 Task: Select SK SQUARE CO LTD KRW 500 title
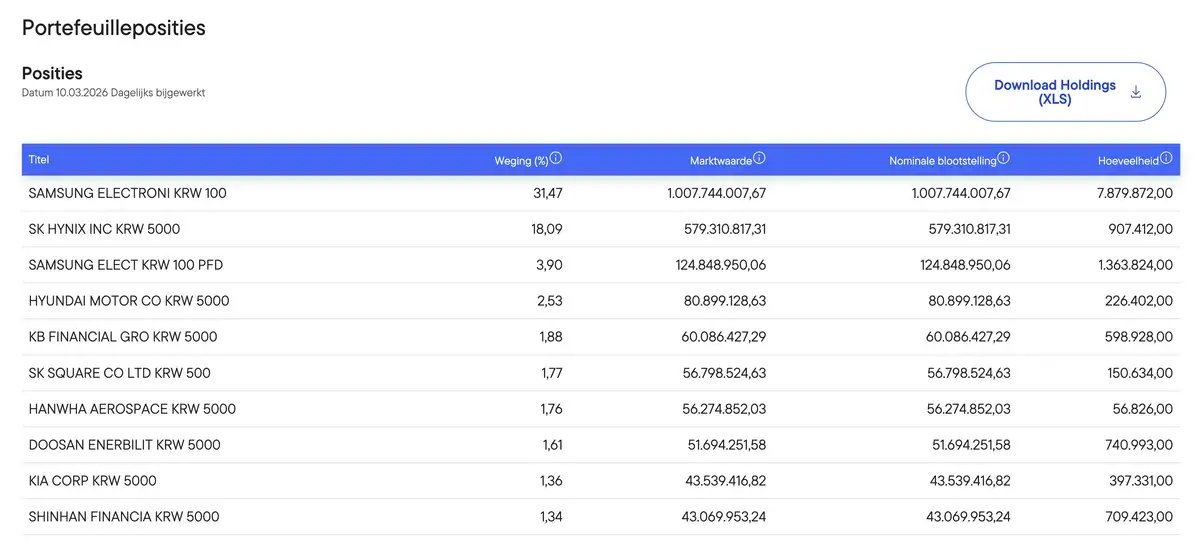(x=120, y=373)
